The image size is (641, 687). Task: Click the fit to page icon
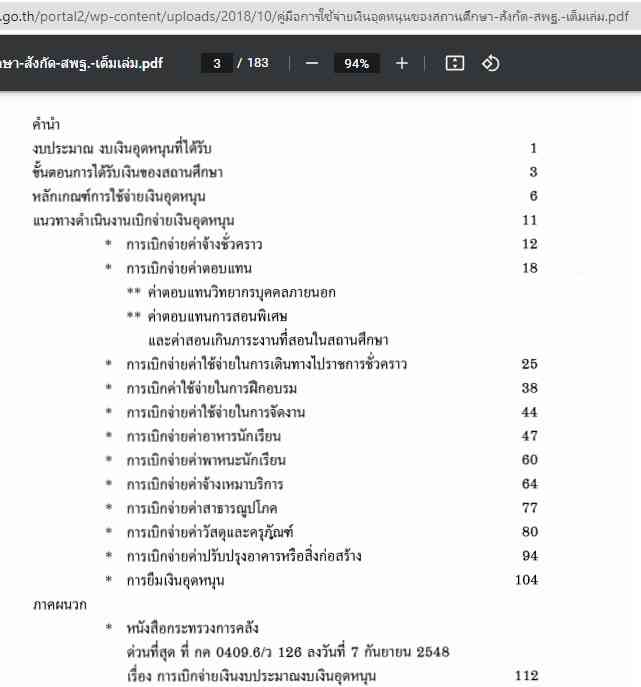click(x=455, y=63)
